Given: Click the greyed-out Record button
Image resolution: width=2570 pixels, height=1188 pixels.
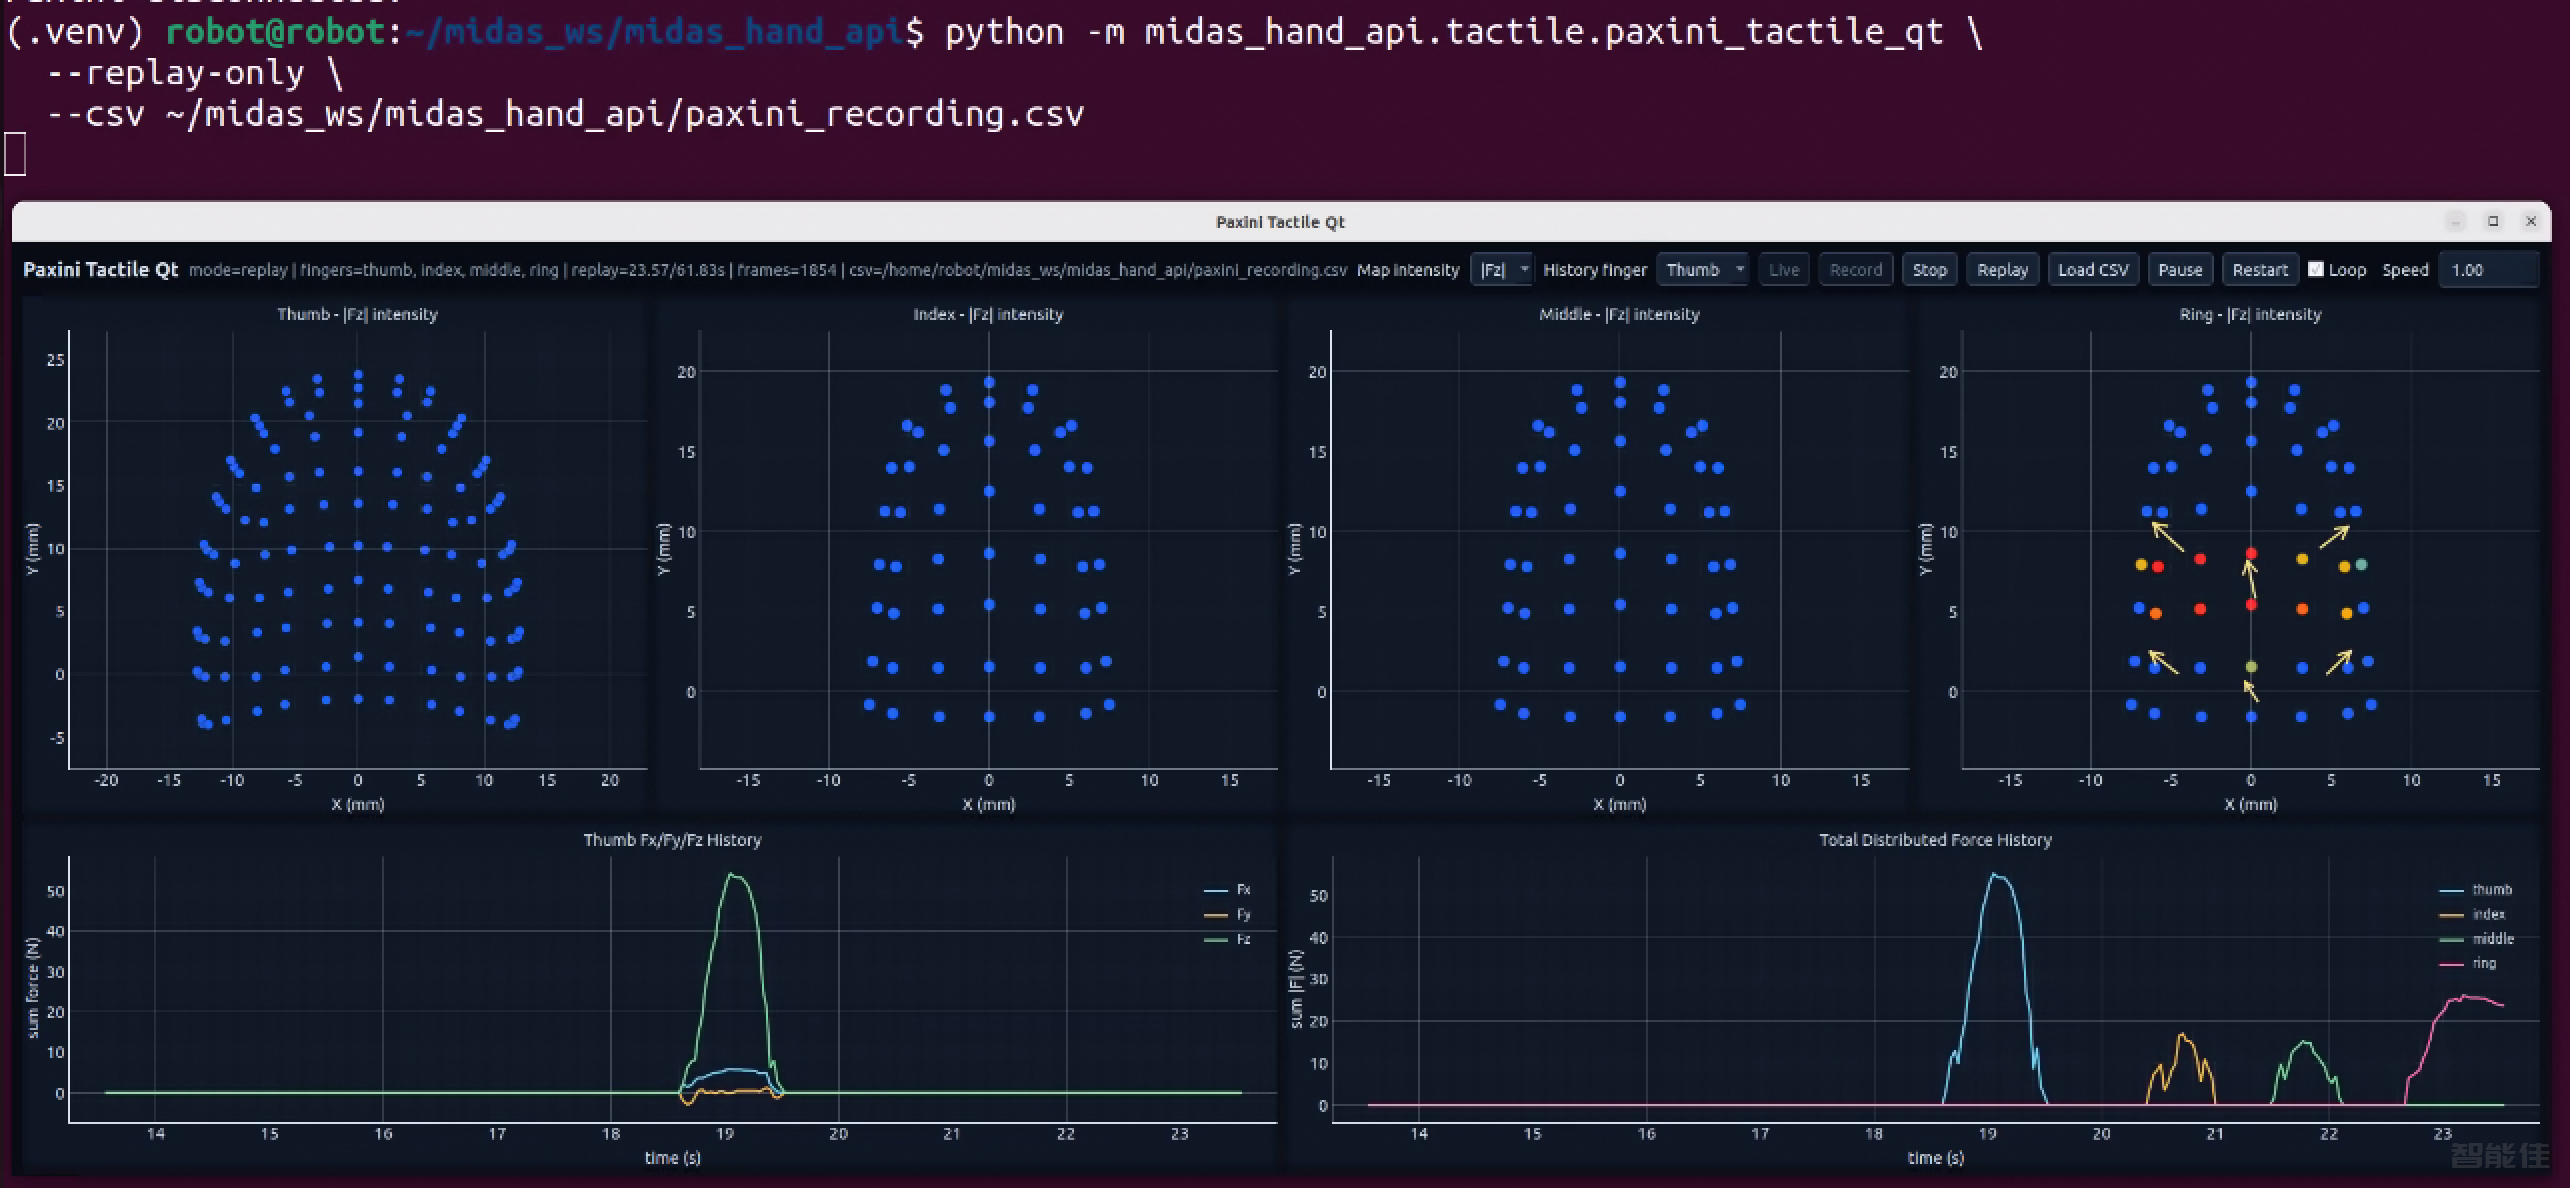Looking at the screenshot, I should (x=1856, y=270).
